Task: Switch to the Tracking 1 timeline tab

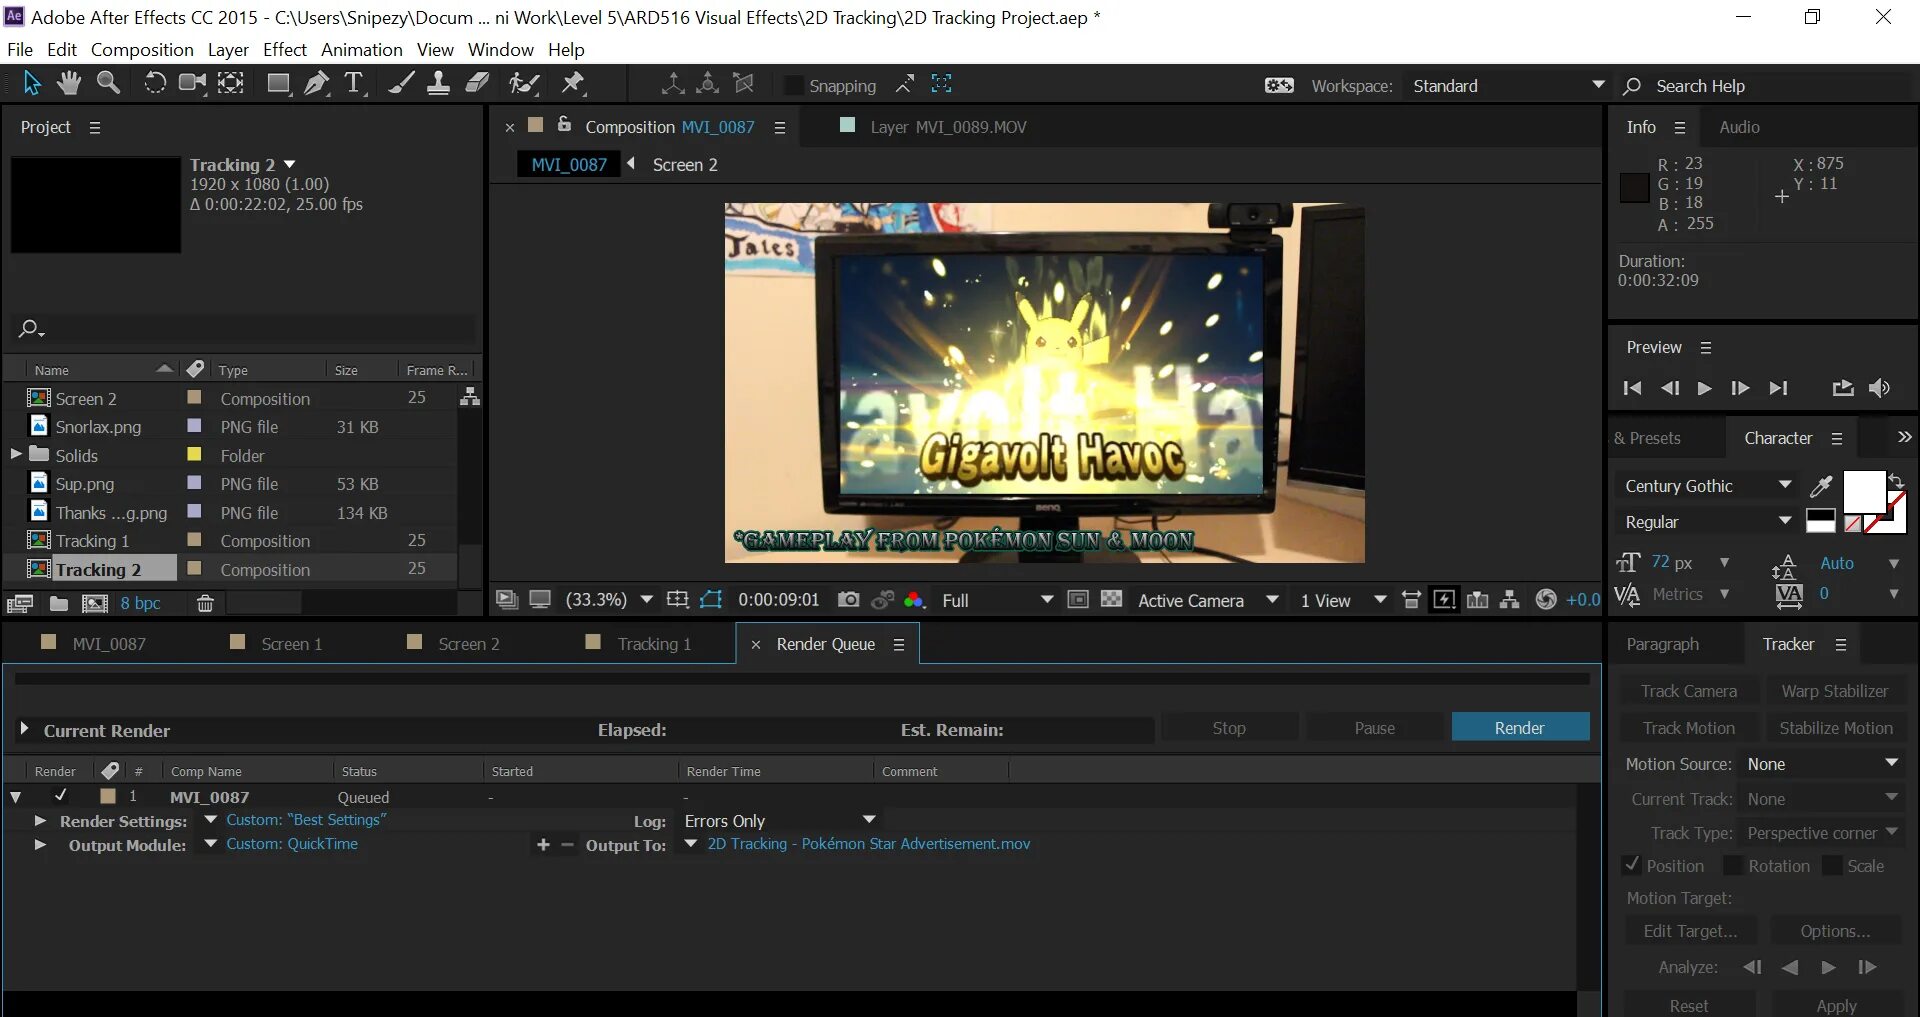Action: point(654,644)
